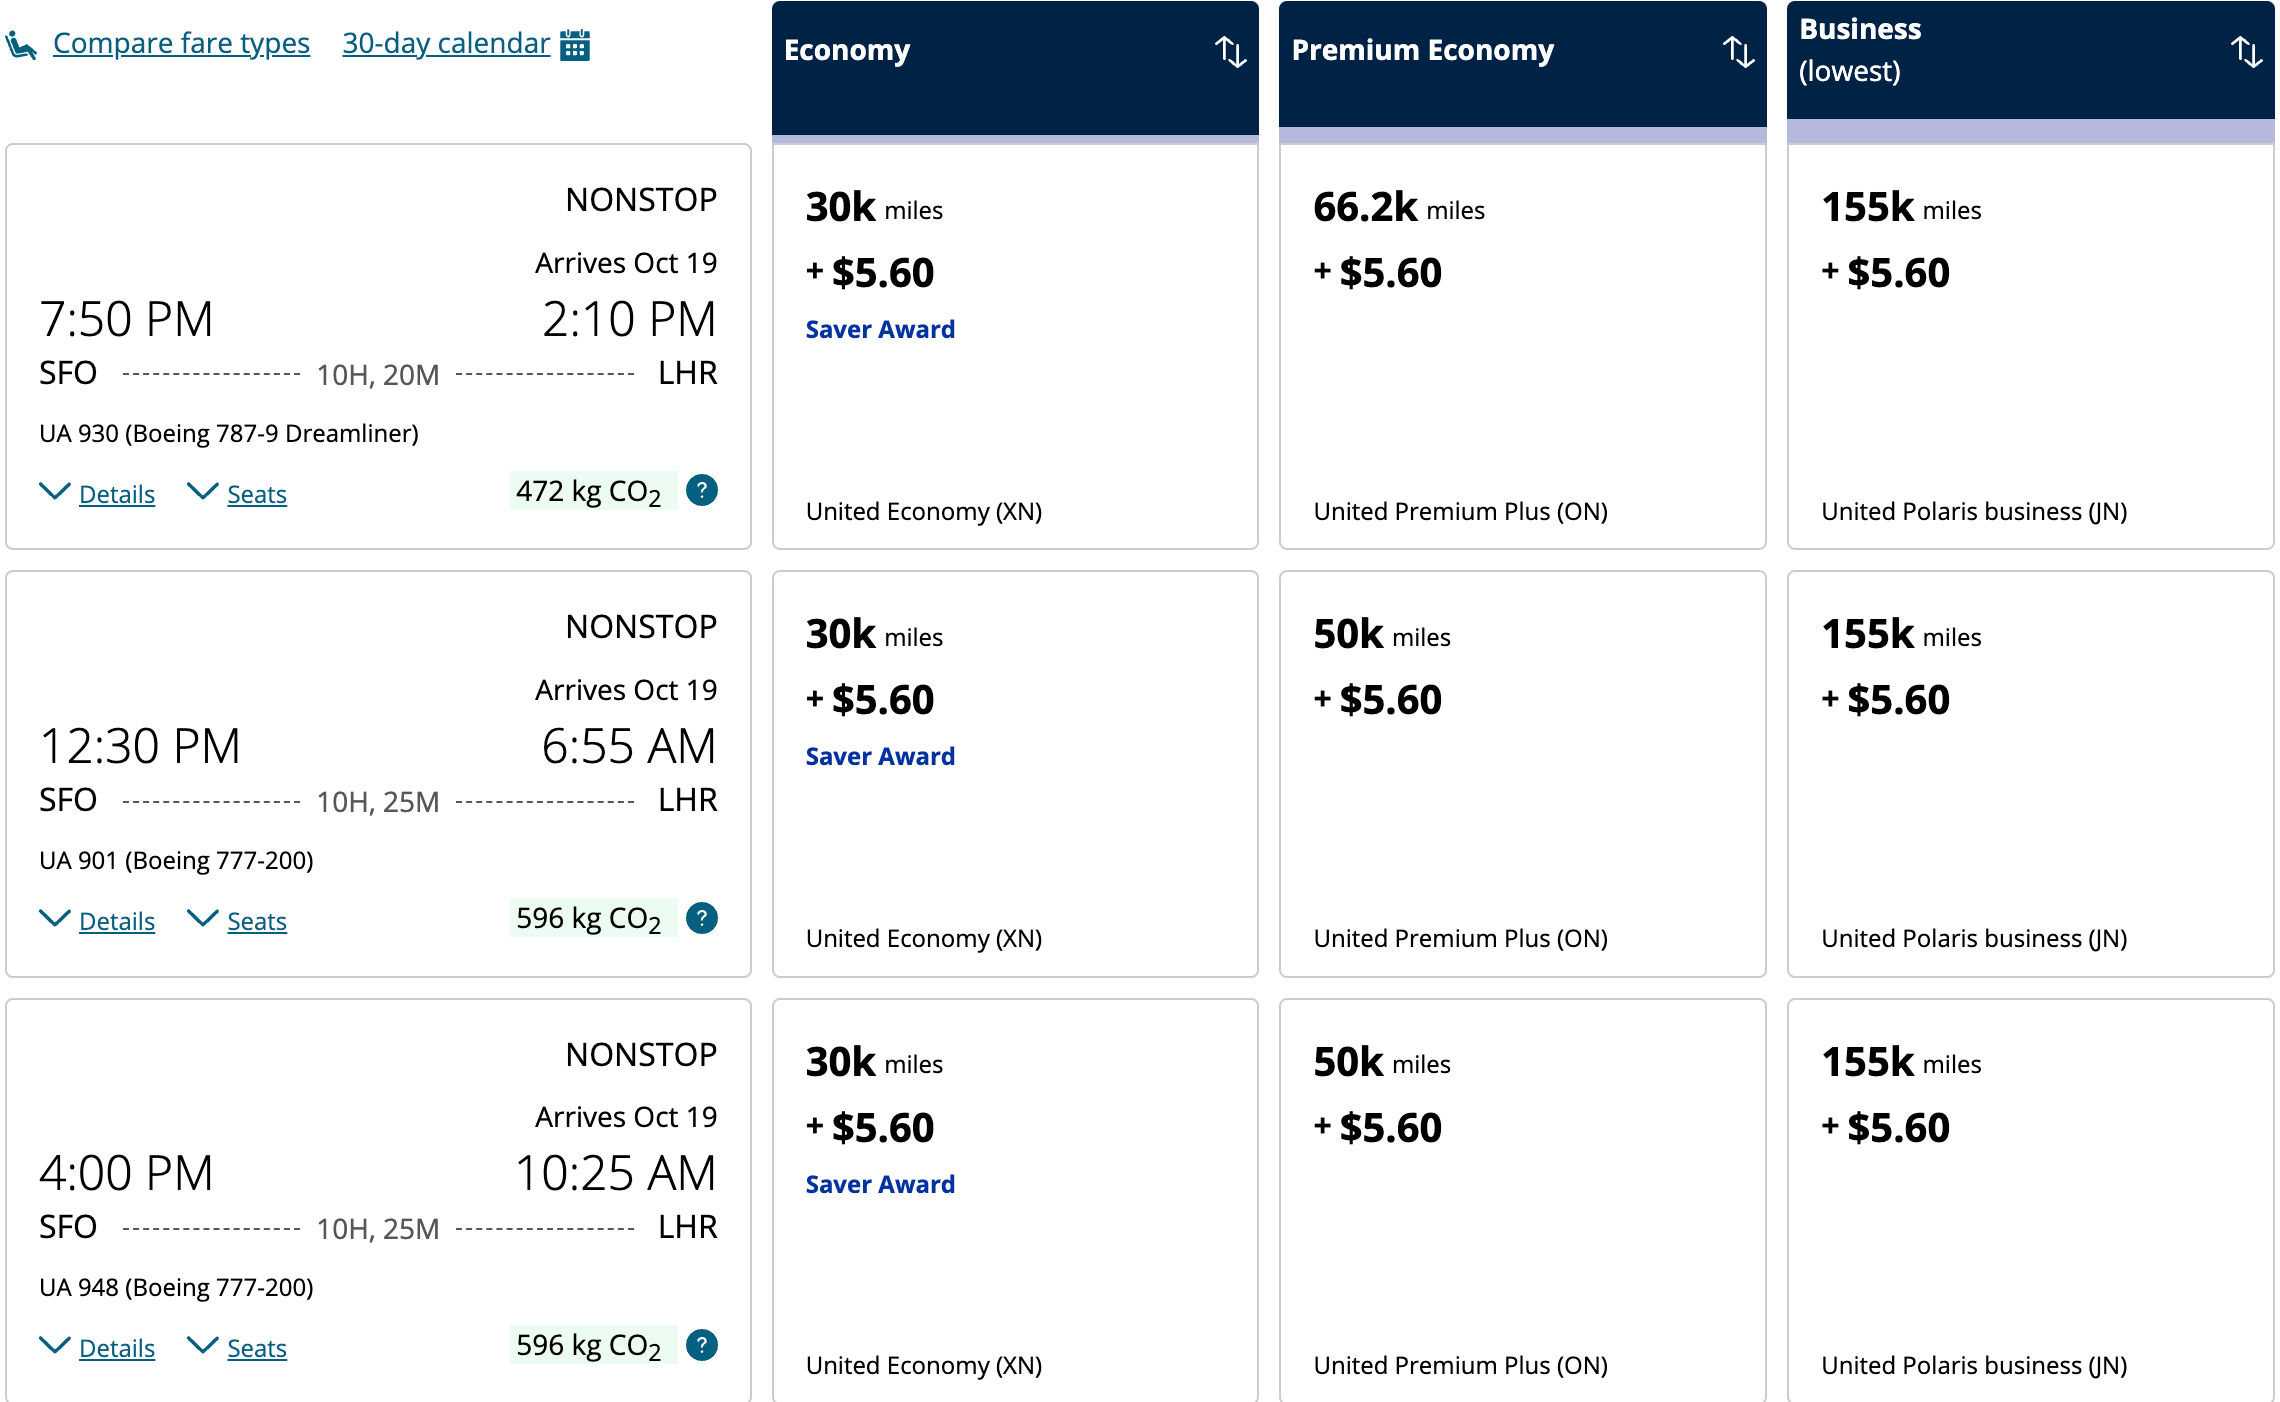
Task: Select the Economy column header
Action: [x=847, y=50]
